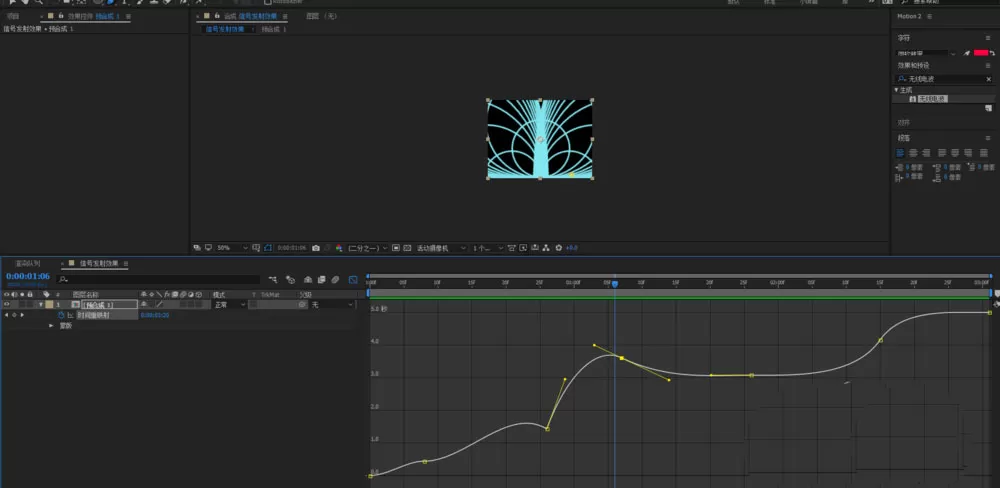Toggle the graph icon beside time remap property

coord(70,315)
